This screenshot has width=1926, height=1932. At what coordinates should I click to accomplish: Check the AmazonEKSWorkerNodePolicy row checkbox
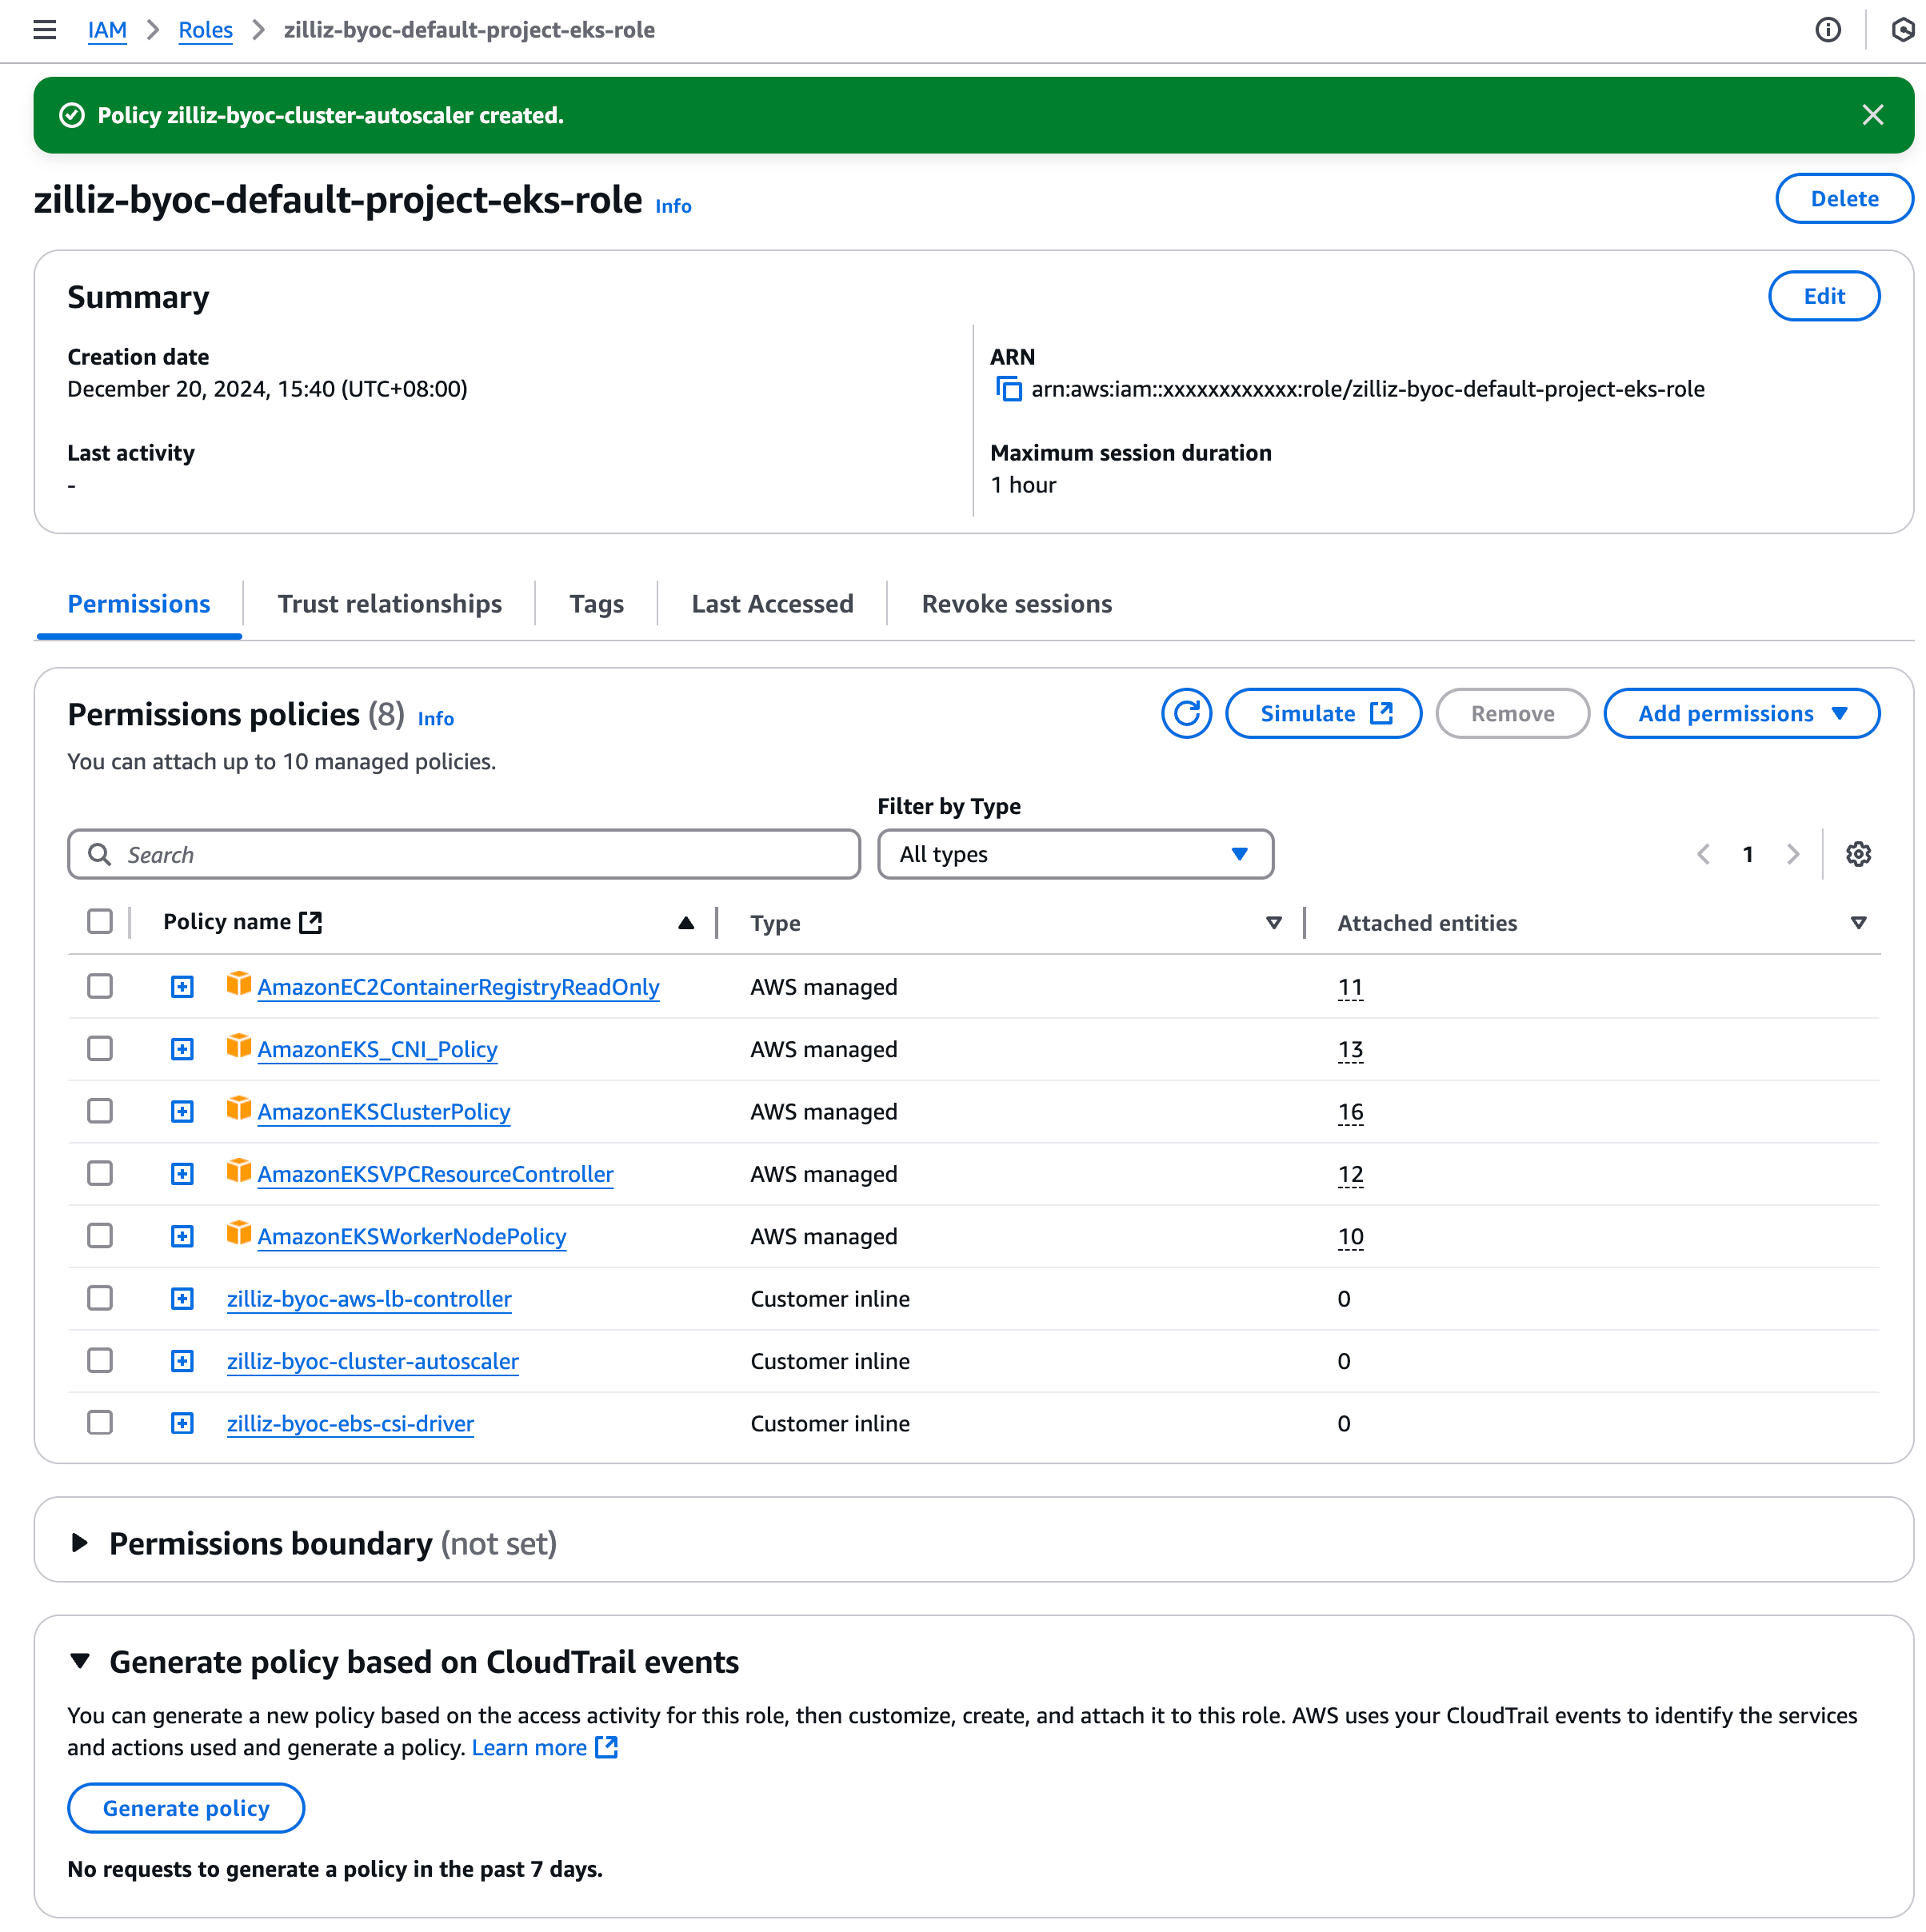point(100,1235)
